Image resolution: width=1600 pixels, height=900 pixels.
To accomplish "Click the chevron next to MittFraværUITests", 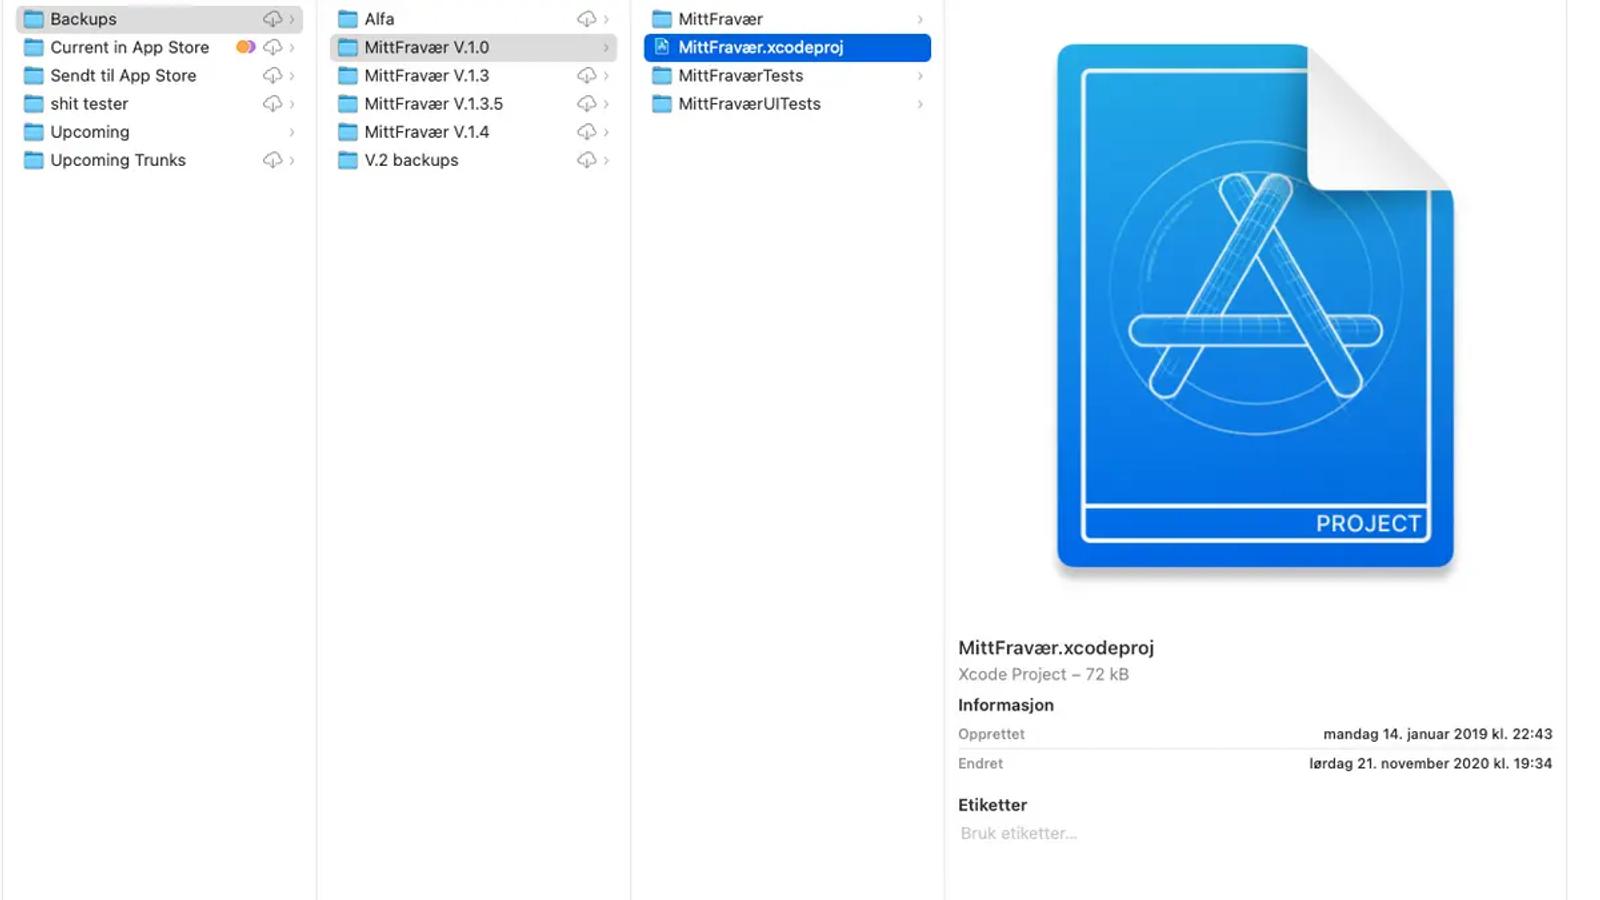I will click(x=920, y=103).
